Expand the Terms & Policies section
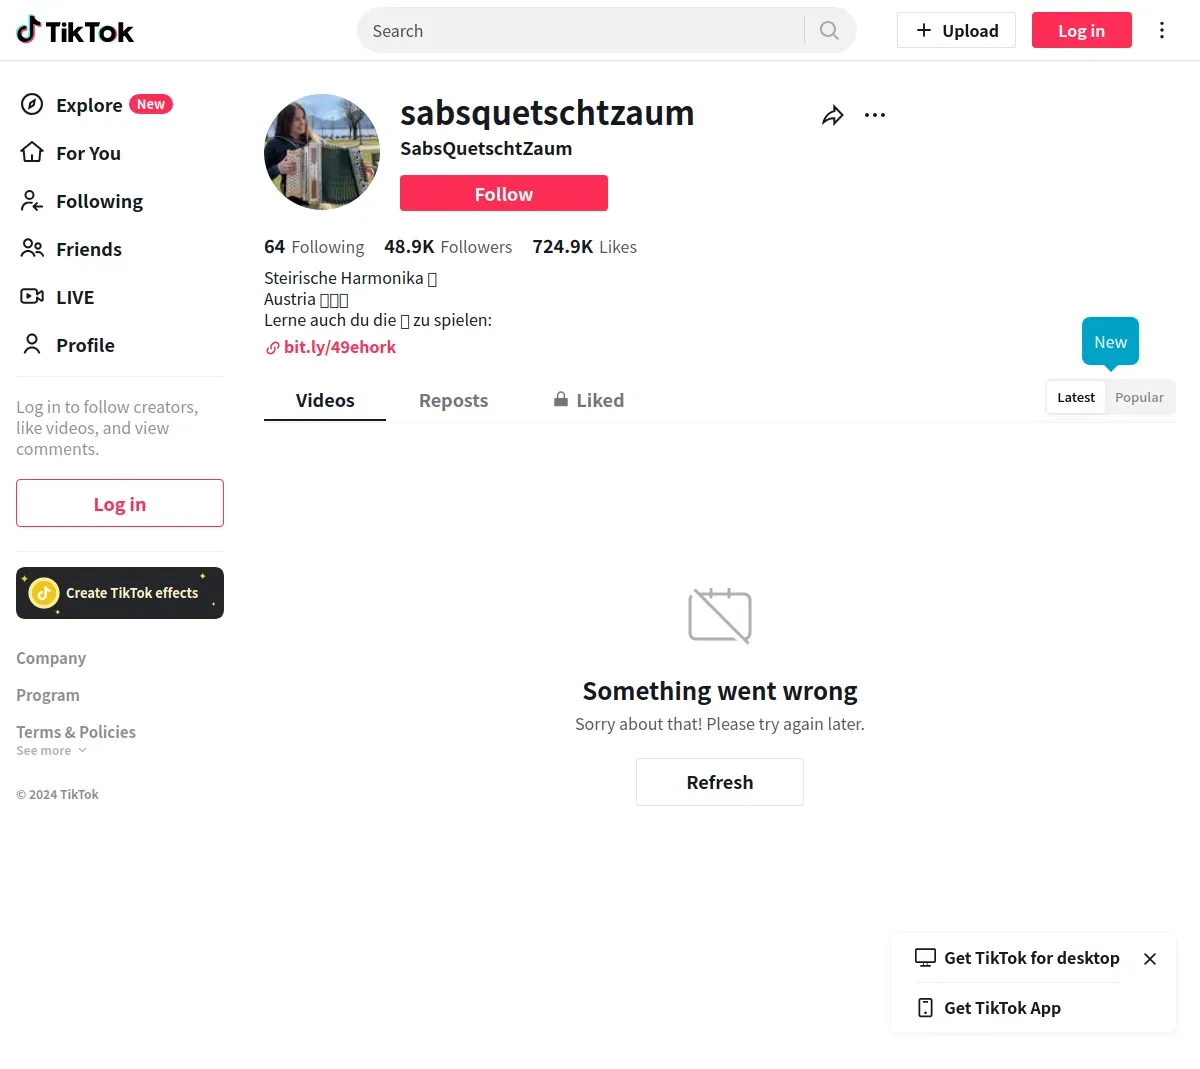The width and height of the screenshot is (1200, 1069). tap(76, 732)
